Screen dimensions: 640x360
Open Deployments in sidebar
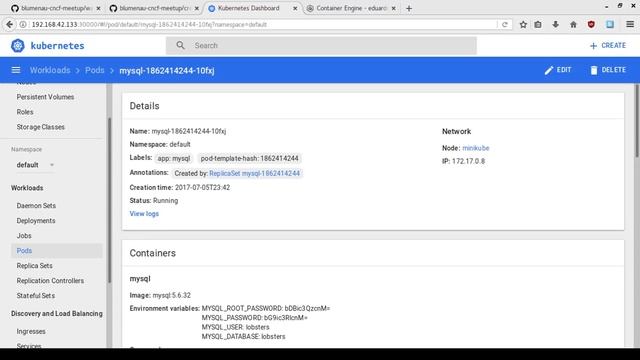pyautogui.click(x=36, y=221)
